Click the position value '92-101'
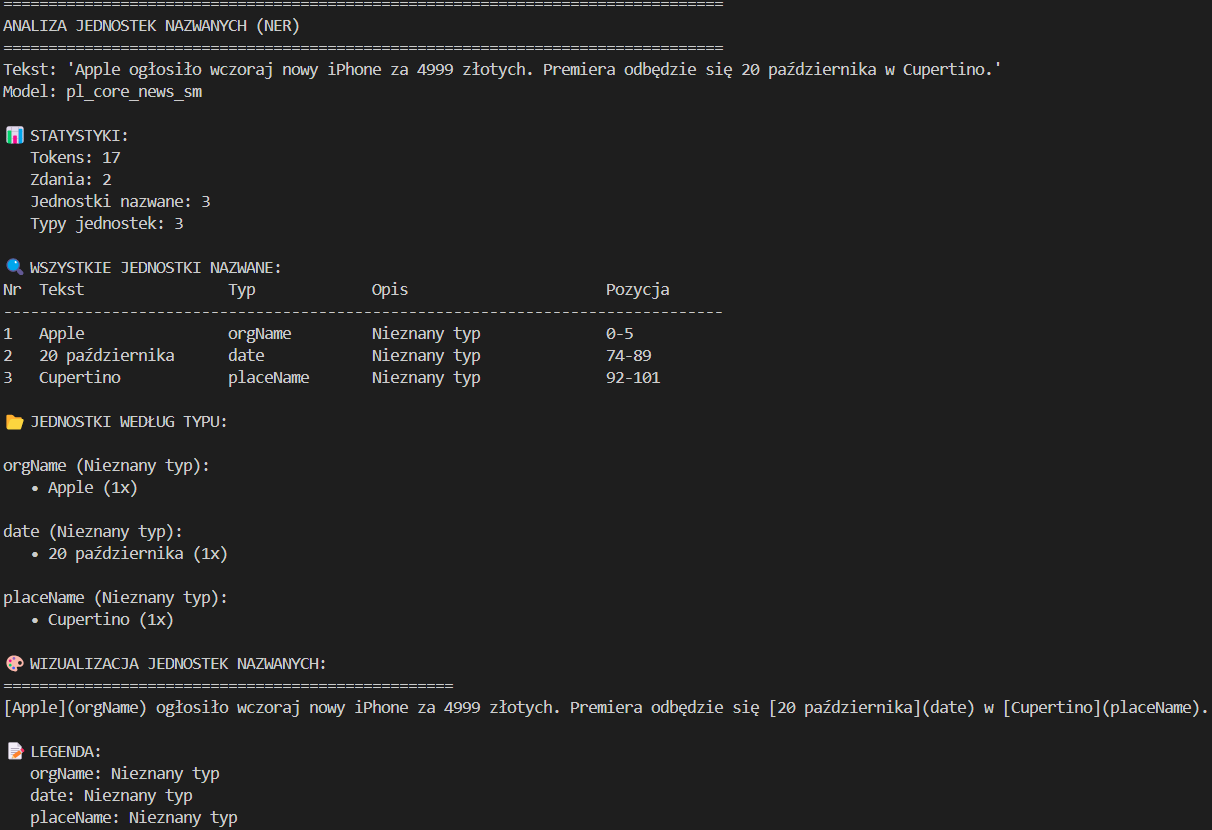Image resolution: width=1212 pixels, height=830 pixels. [633, 377]
